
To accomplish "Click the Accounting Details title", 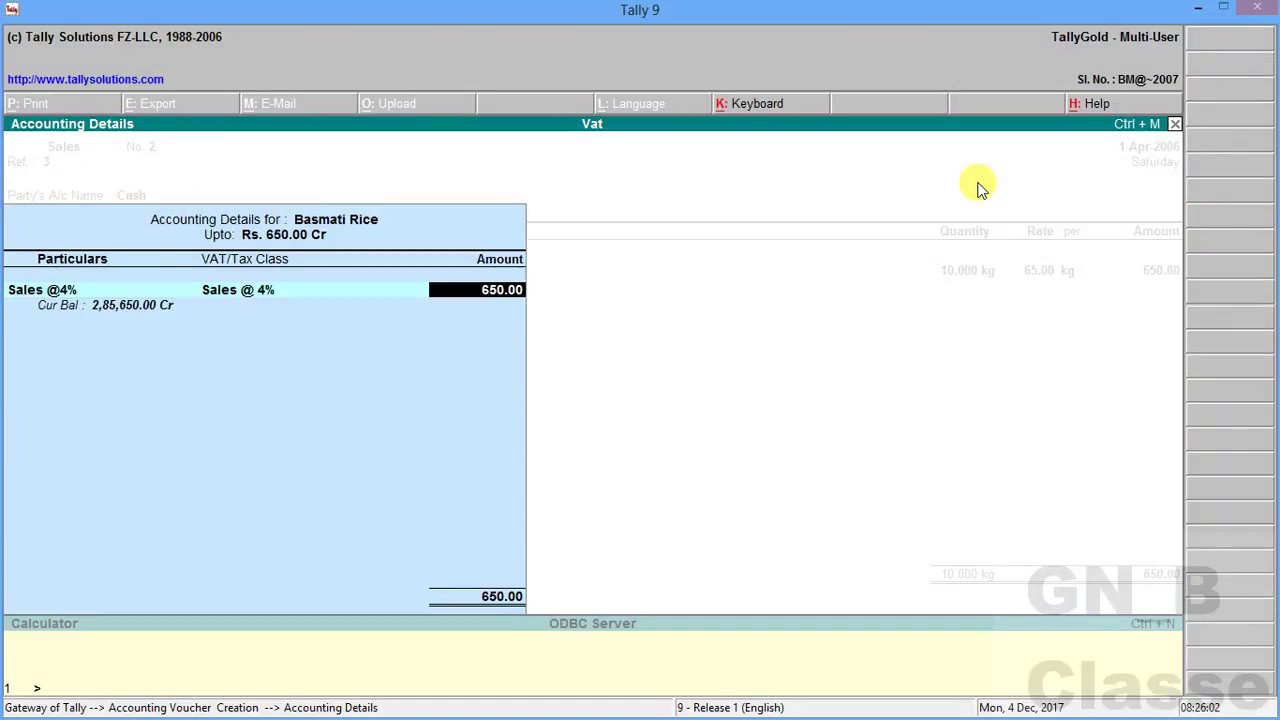I will 72,124.
